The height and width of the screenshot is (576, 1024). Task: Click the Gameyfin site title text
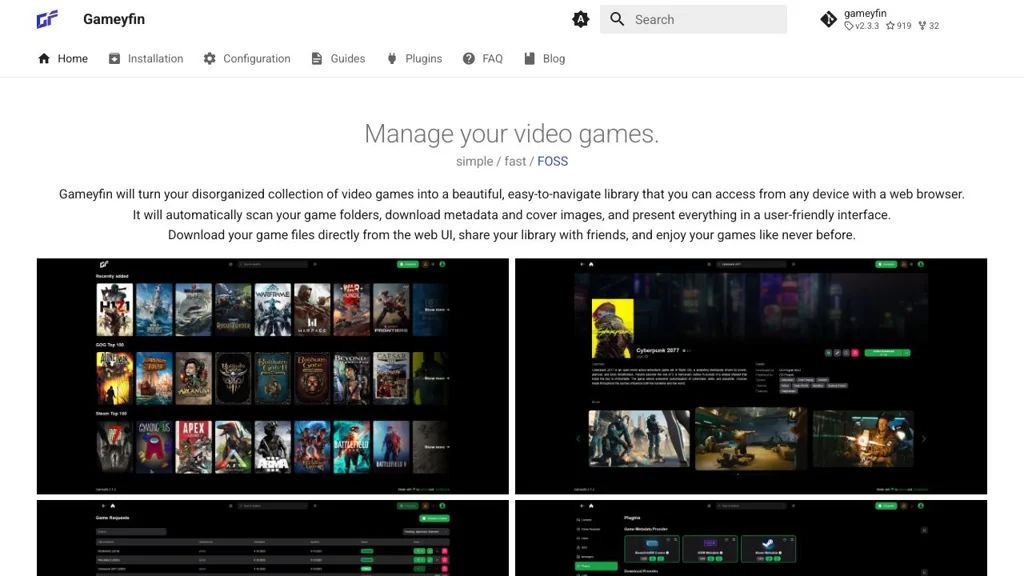[x=114, y=19]
